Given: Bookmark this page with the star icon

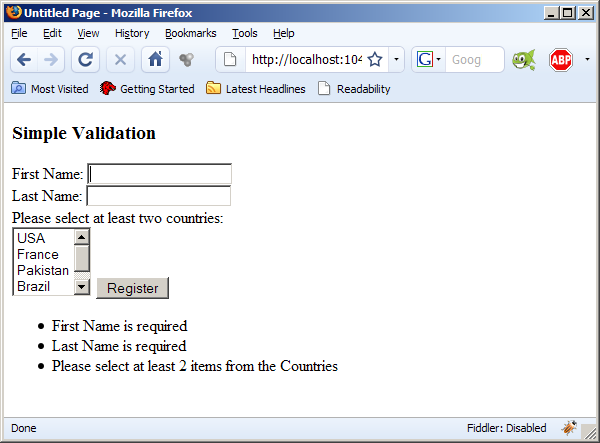Looking at the screenshot, I should (375, 59).
